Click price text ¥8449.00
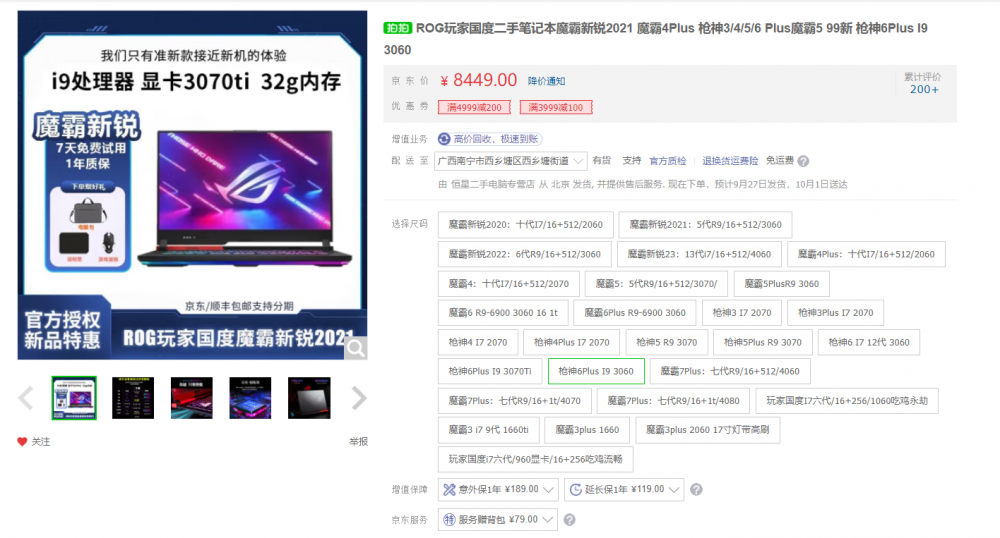1000x538 pixels. click(x=478, y=80)
